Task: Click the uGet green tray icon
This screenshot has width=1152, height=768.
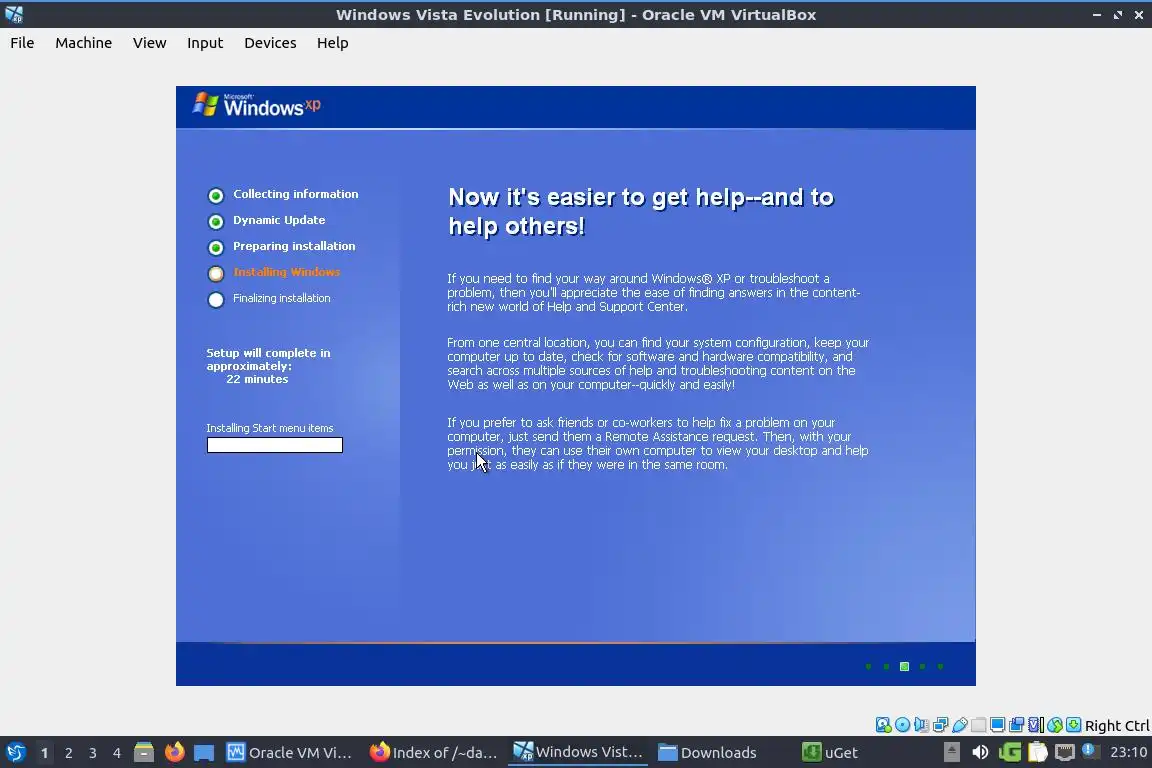Action: pyautogui.click(x=1009, y=753)
